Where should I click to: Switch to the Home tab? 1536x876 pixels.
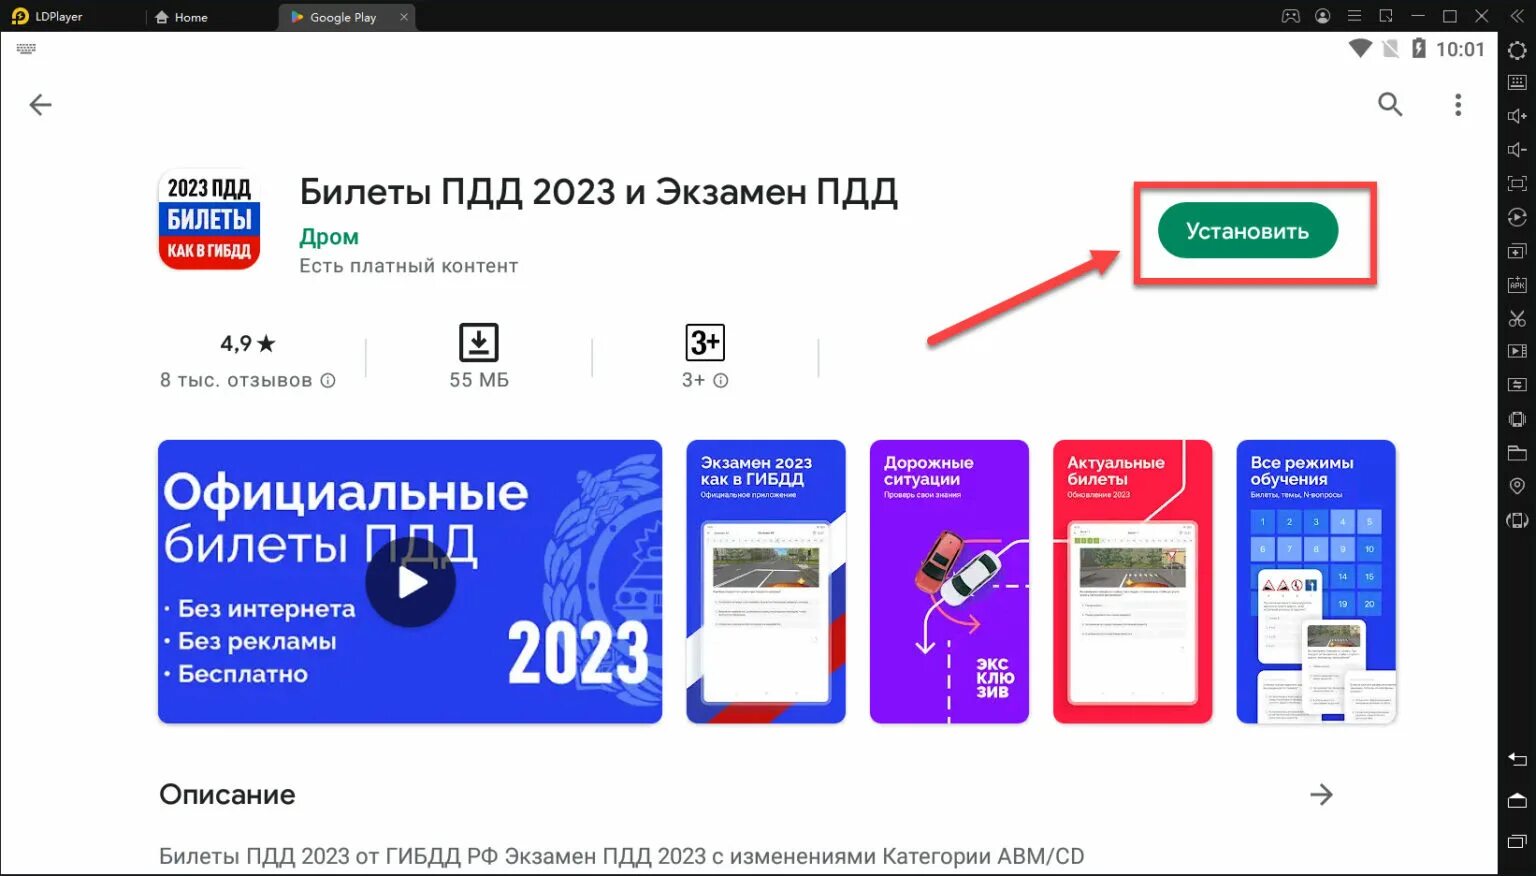pyautogui.click(x=181, y=17)
